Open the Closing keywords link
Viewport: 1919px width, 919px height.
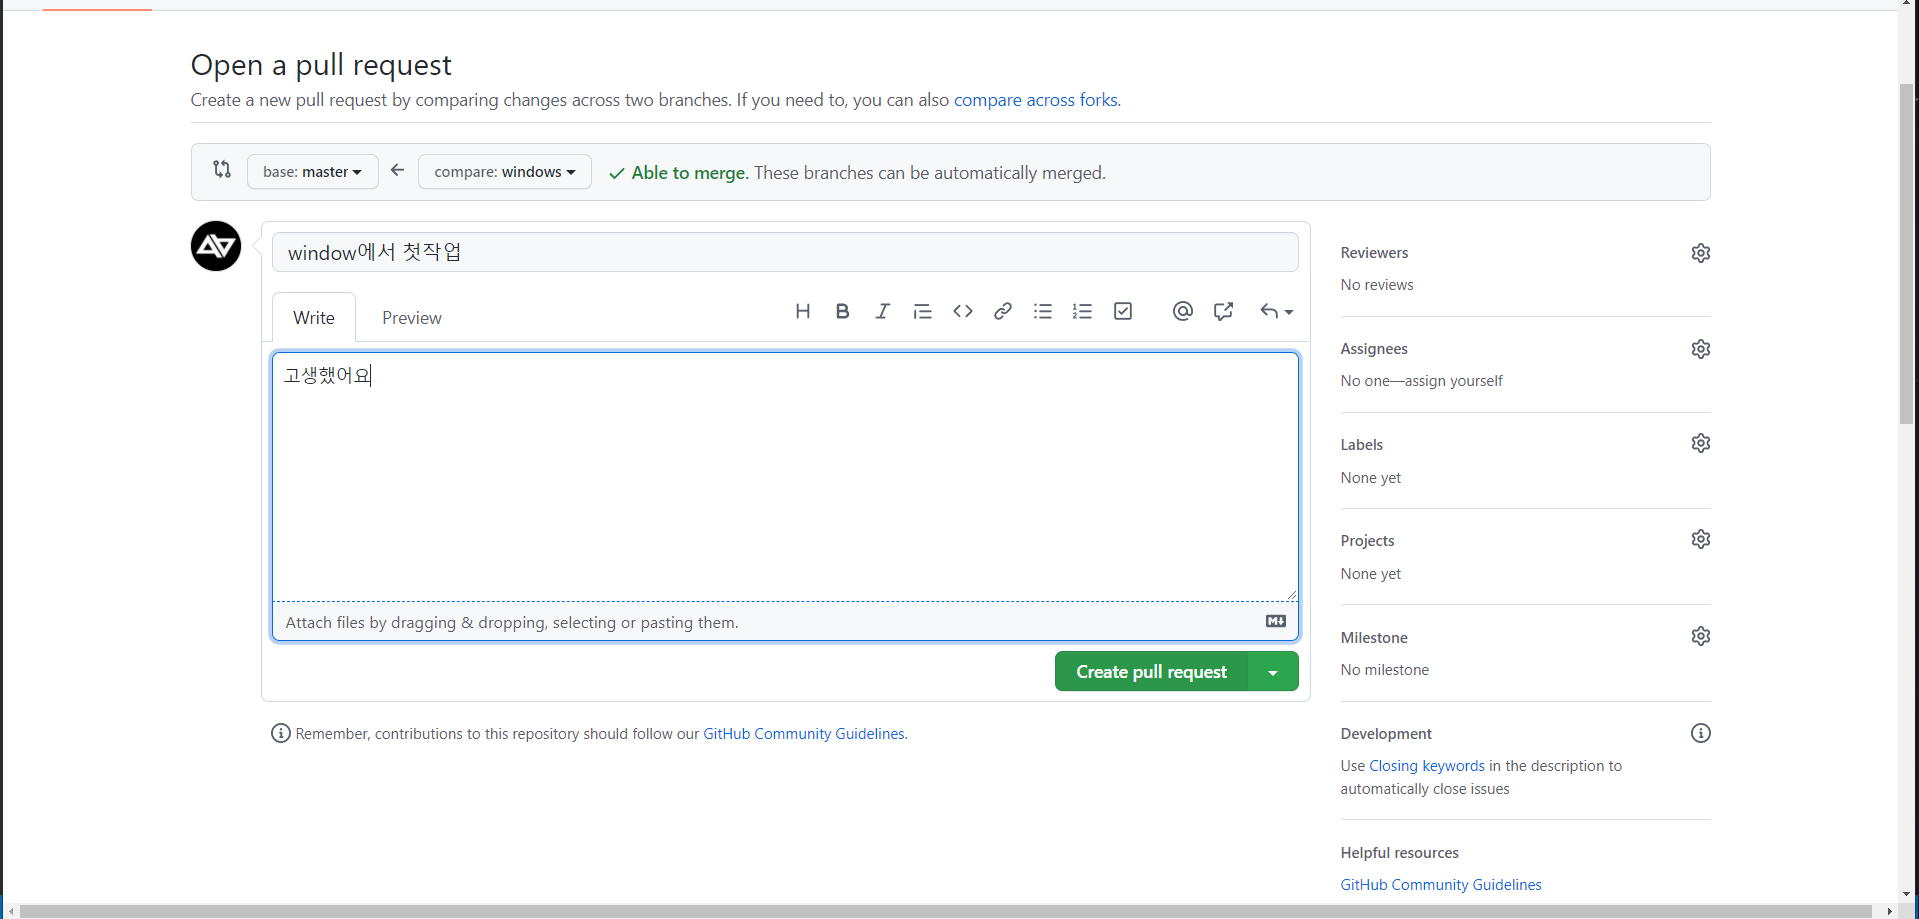(x=1426, y=765)
